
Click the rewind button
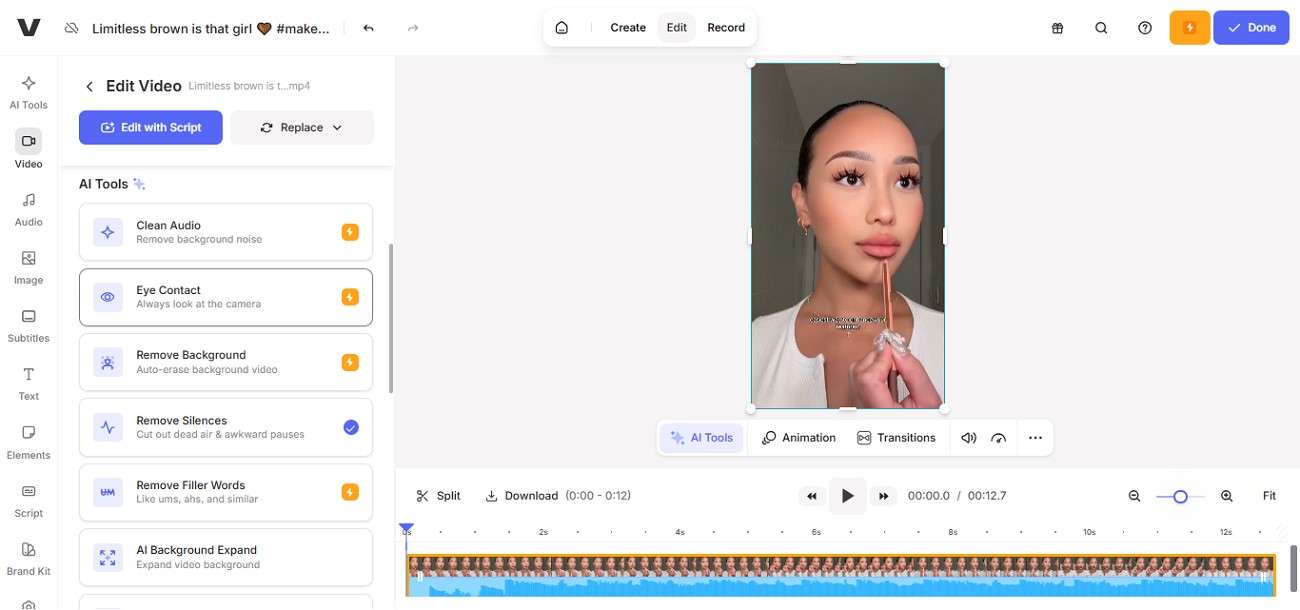pyautogui.click(x=812, y=496)
